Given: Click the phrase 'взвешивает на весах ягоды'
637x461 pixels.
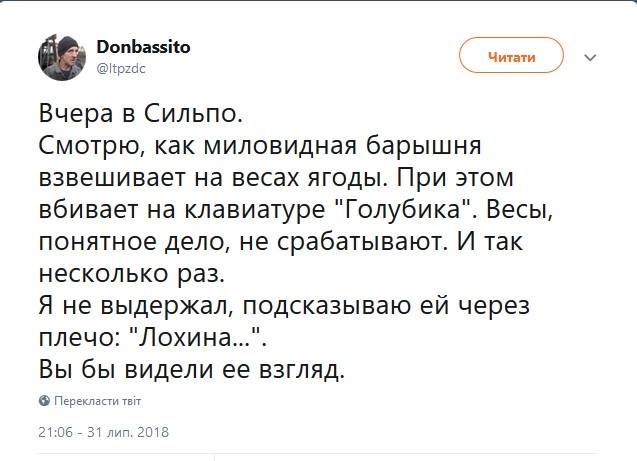Looking at the screenshot, I should click(x=212, y=178).
